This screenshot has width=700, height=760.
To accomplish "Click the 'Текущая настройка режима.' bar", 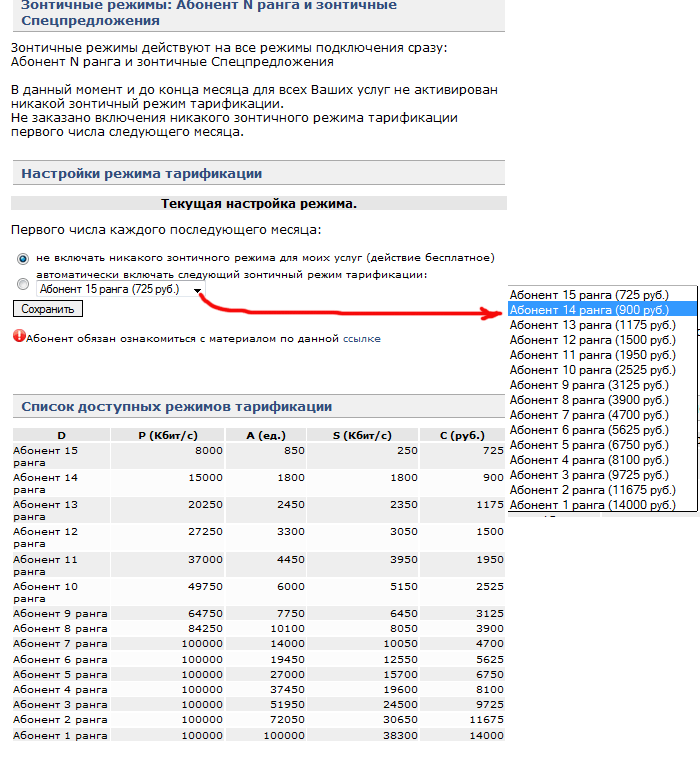I will click(x=259, y=204).
